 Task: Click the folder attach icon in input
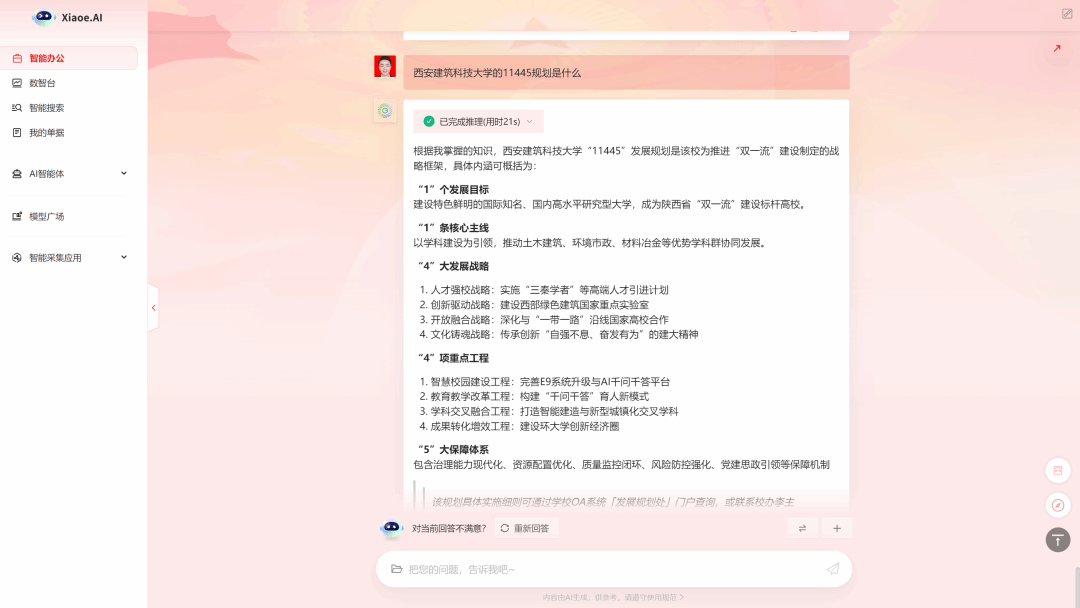397,569
